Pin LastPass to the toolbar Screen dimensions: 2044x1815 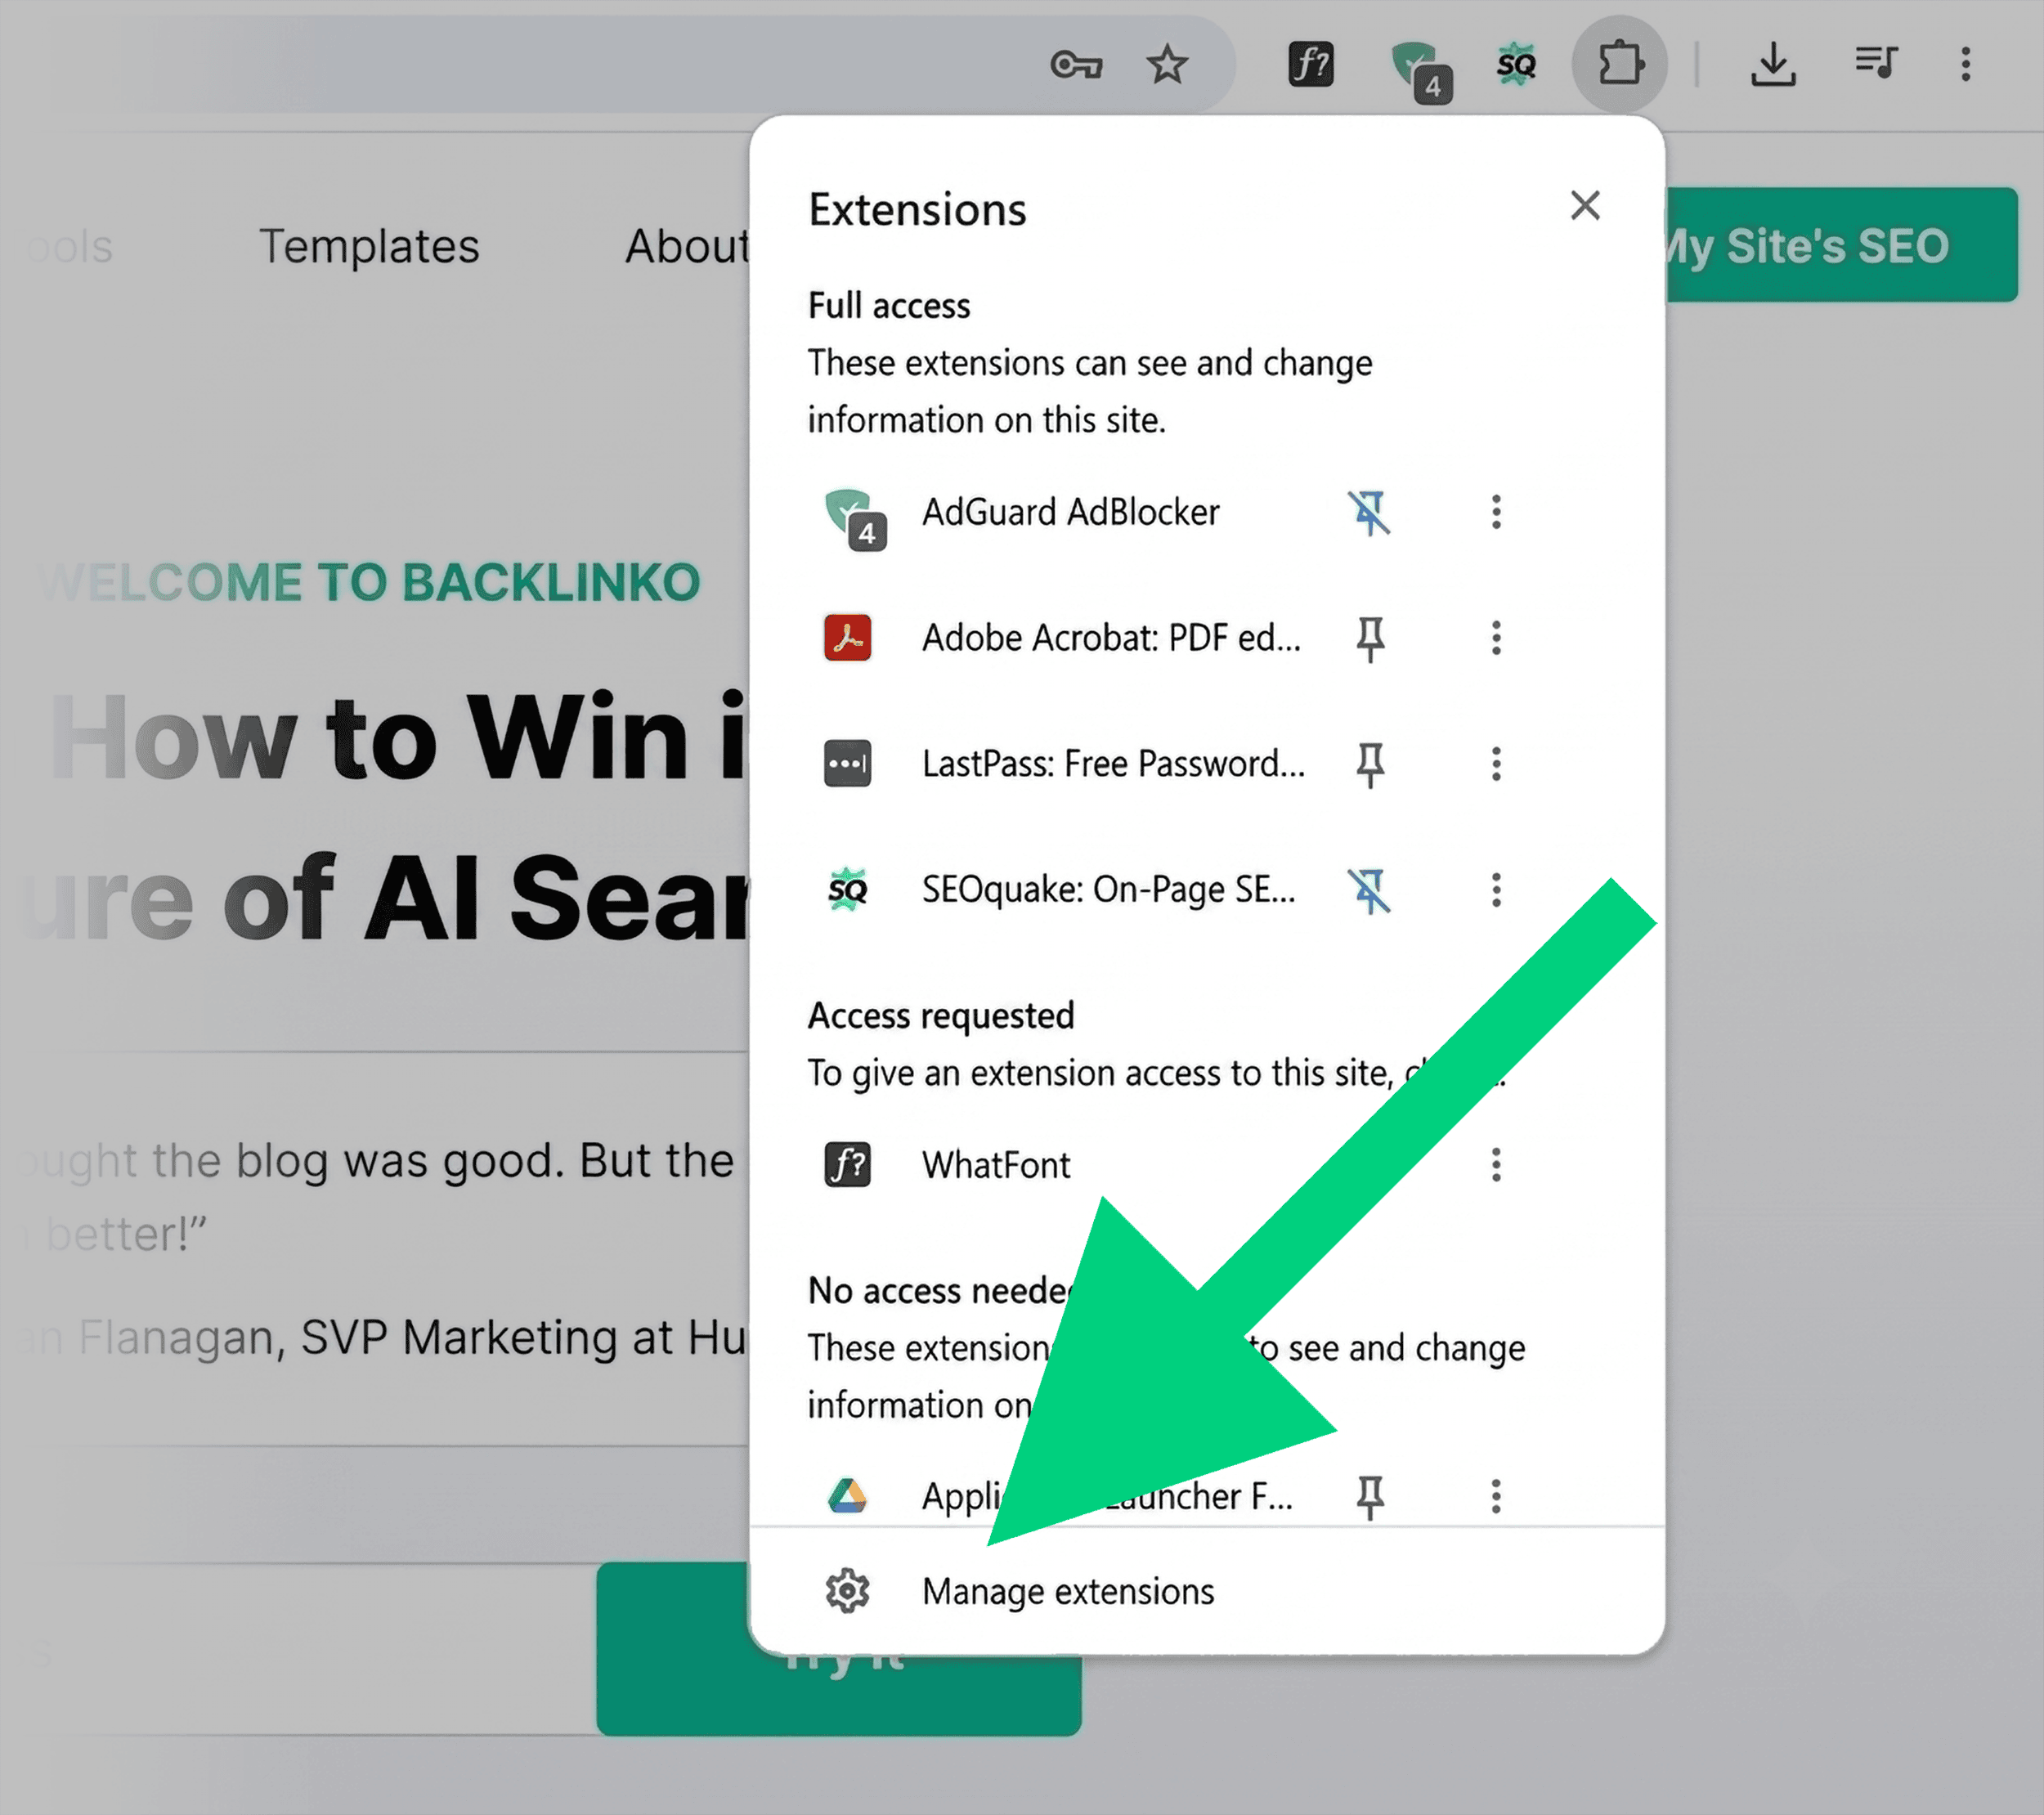click(x=1370, y=765)
